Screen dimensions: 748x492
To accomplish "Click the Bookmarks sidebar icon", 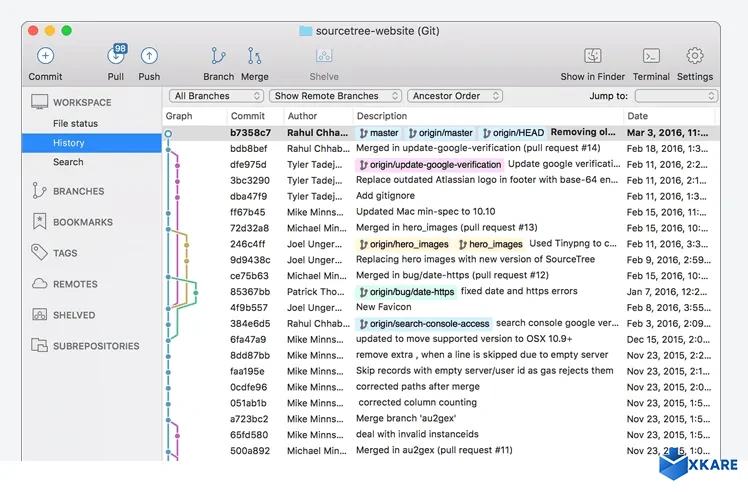I will (x=39, y=221).
